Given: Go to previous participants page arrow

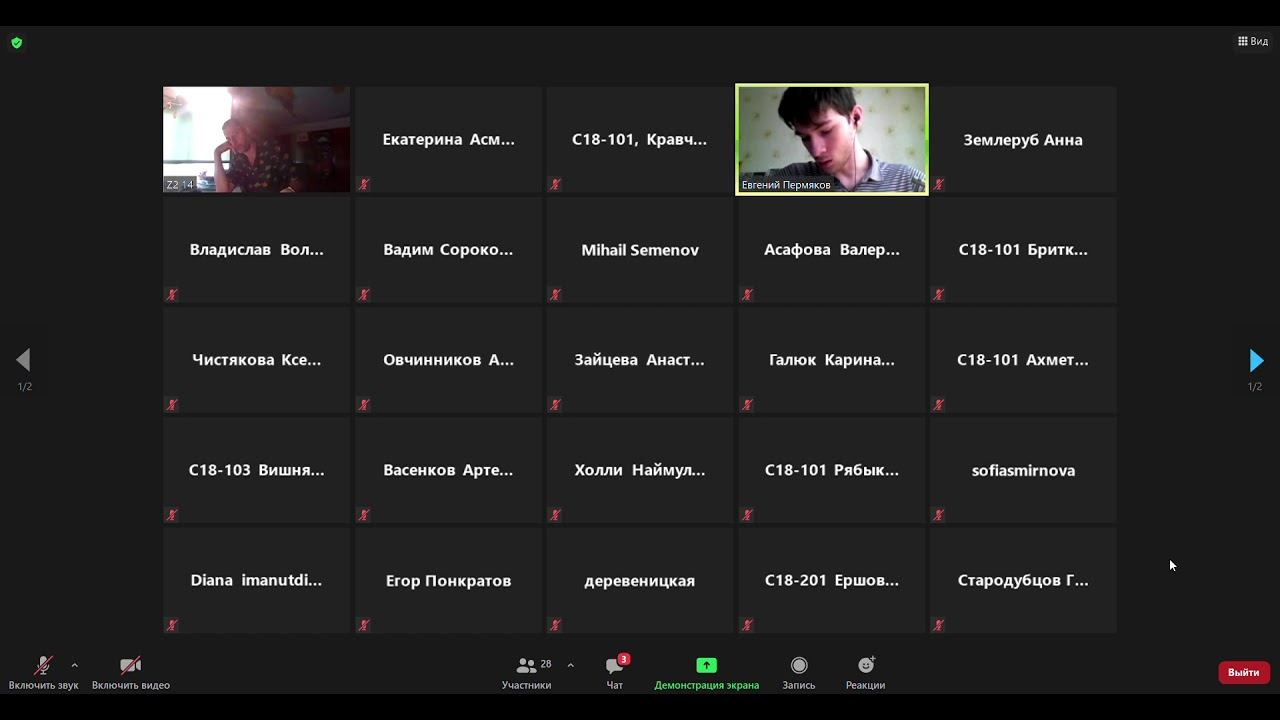Looking at the screenshot, I should point(23,360).
